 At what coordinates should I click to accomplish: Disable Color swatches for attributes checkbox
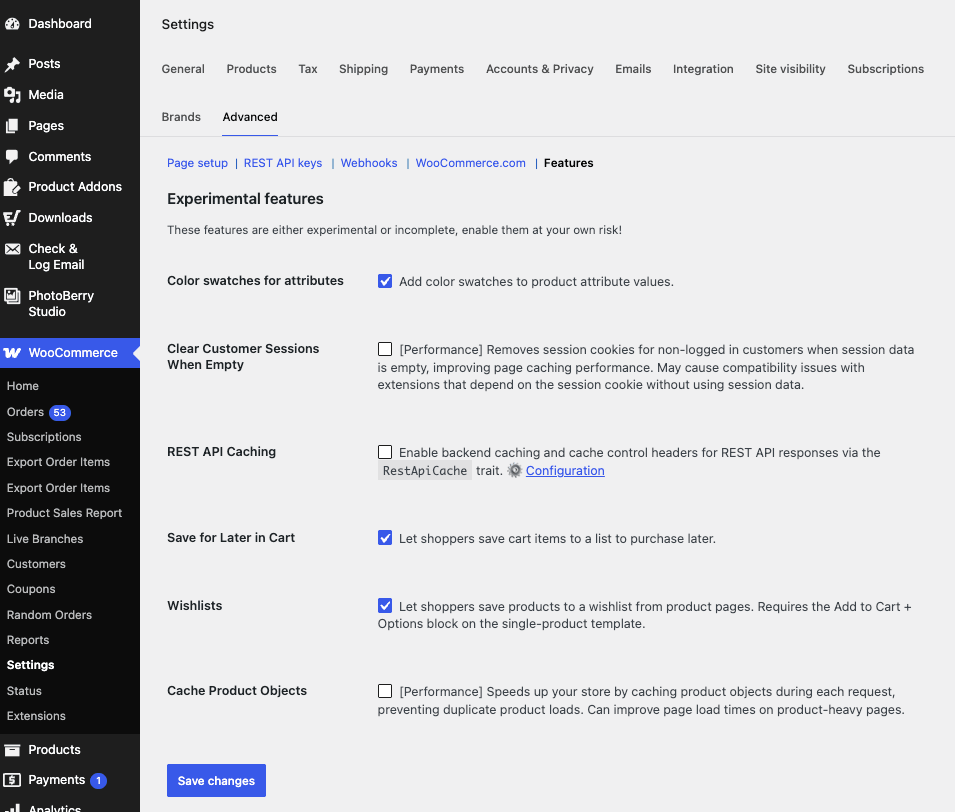click(x=385, y=281)
